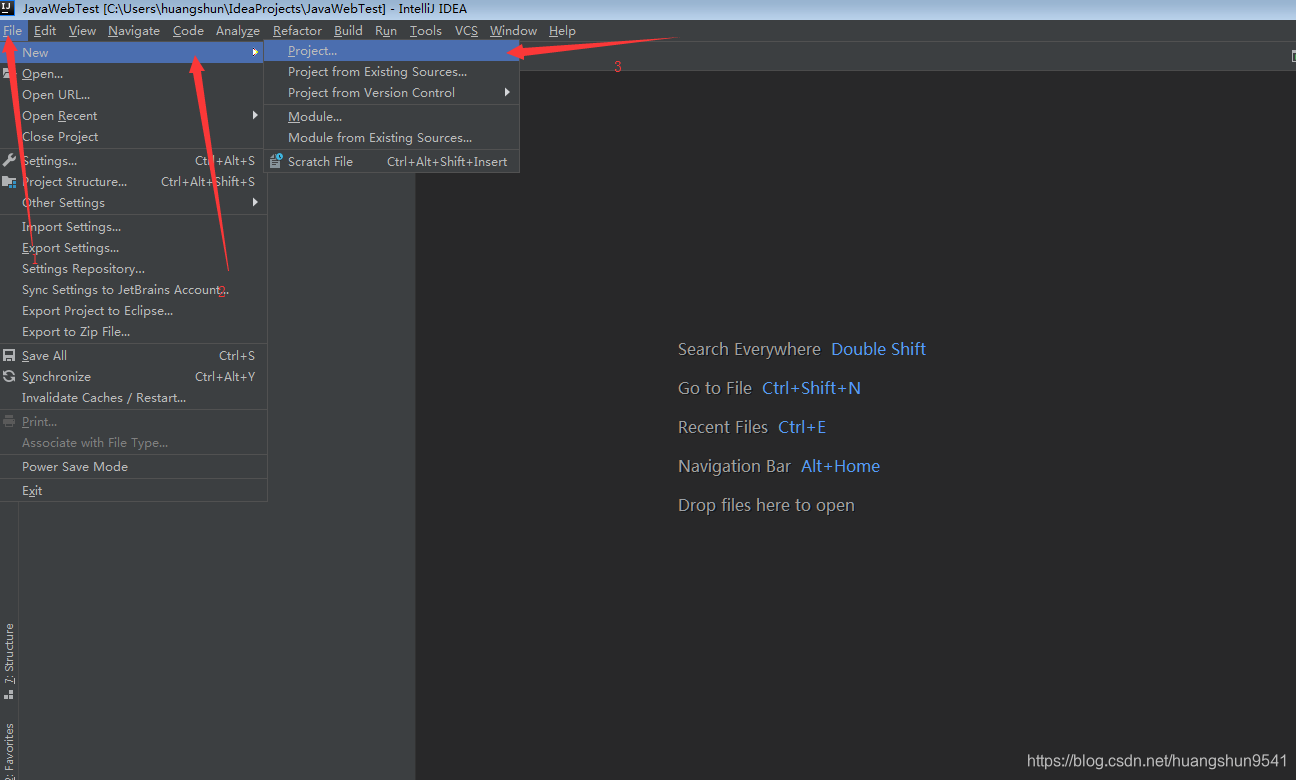The image size is (1296, 780).
Task: Click the IntelliJ IDEA title bar icon
Action: point(8,8)
